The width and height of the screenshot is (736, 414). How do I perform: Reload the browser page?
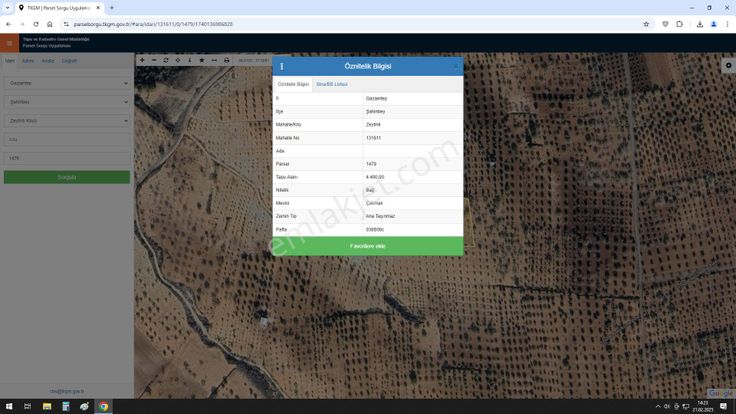(36, 24)
